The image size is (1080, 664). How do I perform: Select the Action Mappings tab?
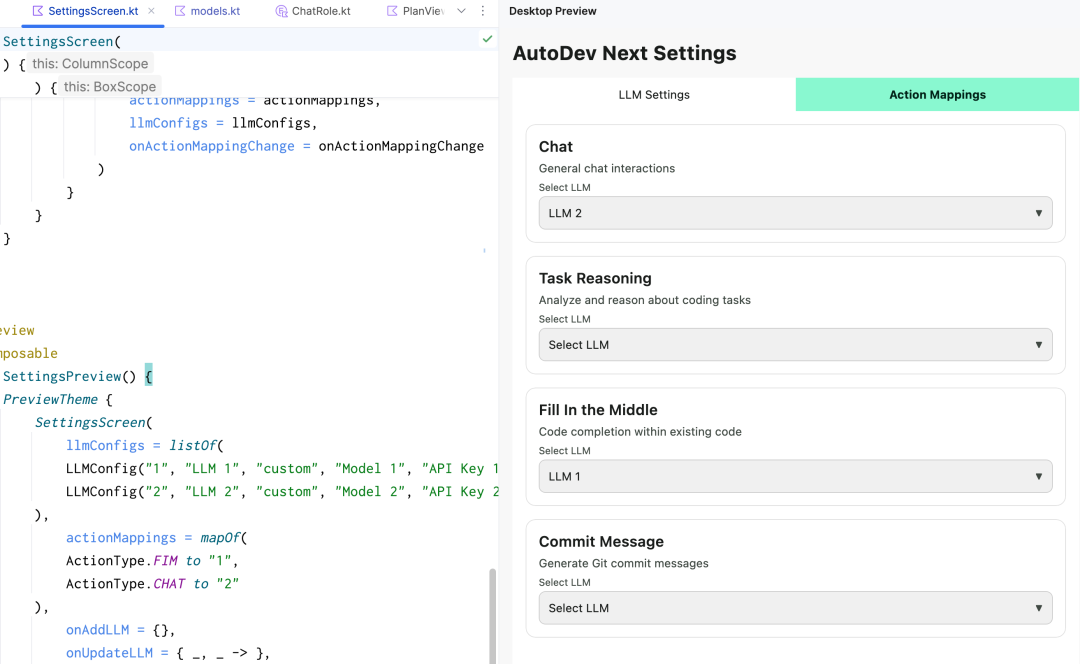click(937, 94)
